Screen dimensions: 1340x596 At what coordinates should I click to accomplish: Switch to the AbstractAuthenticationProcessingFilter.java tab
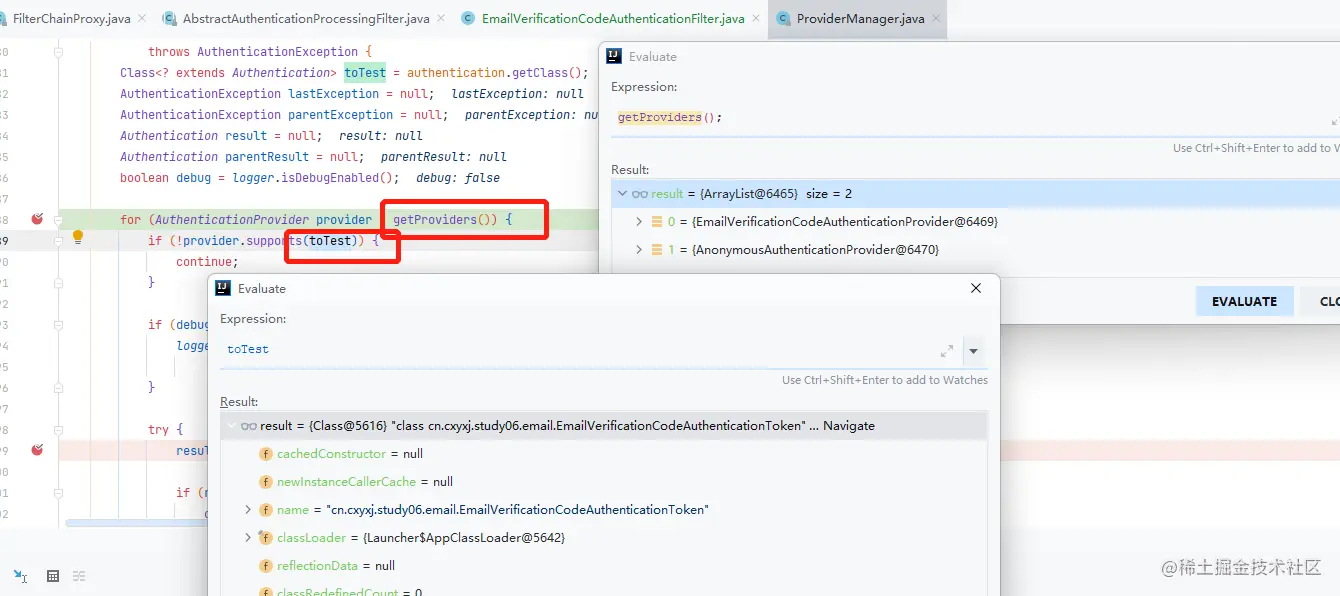click(x=306, y=19)
